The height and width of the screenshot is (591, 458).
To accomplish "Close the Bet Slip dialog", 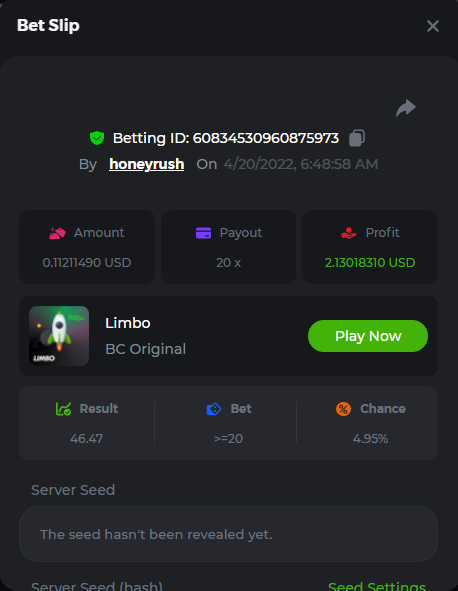I will point(433,26).
